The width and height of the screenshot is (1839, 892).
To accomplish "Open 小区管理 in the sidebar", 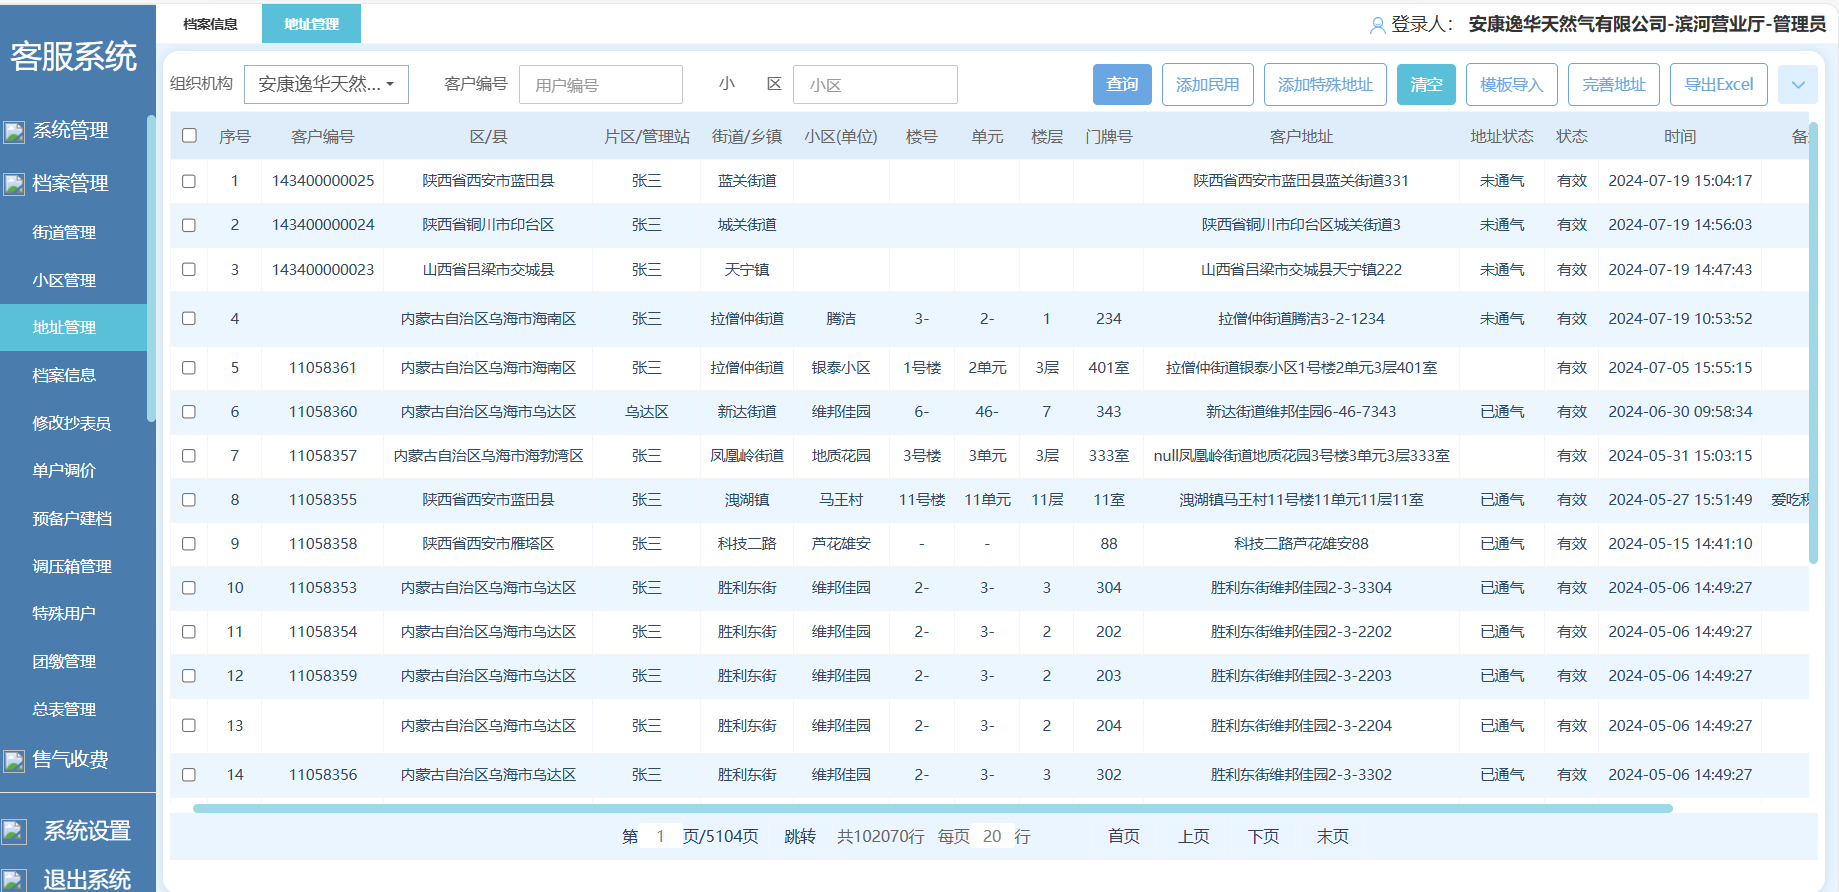I will [x=64, y=280].
